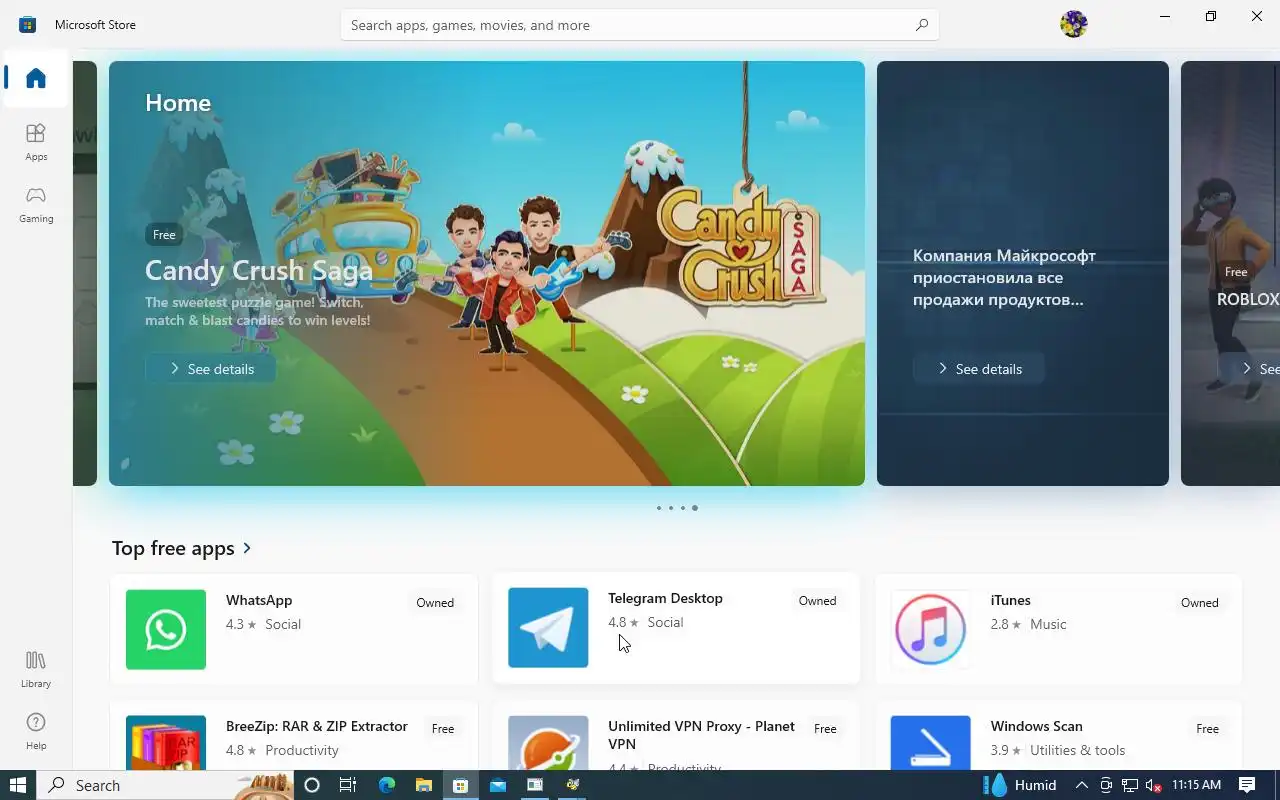1280x800 pixels.
Task: Click the Free badge on Candy Crush
Action: [x=164, y=235]
